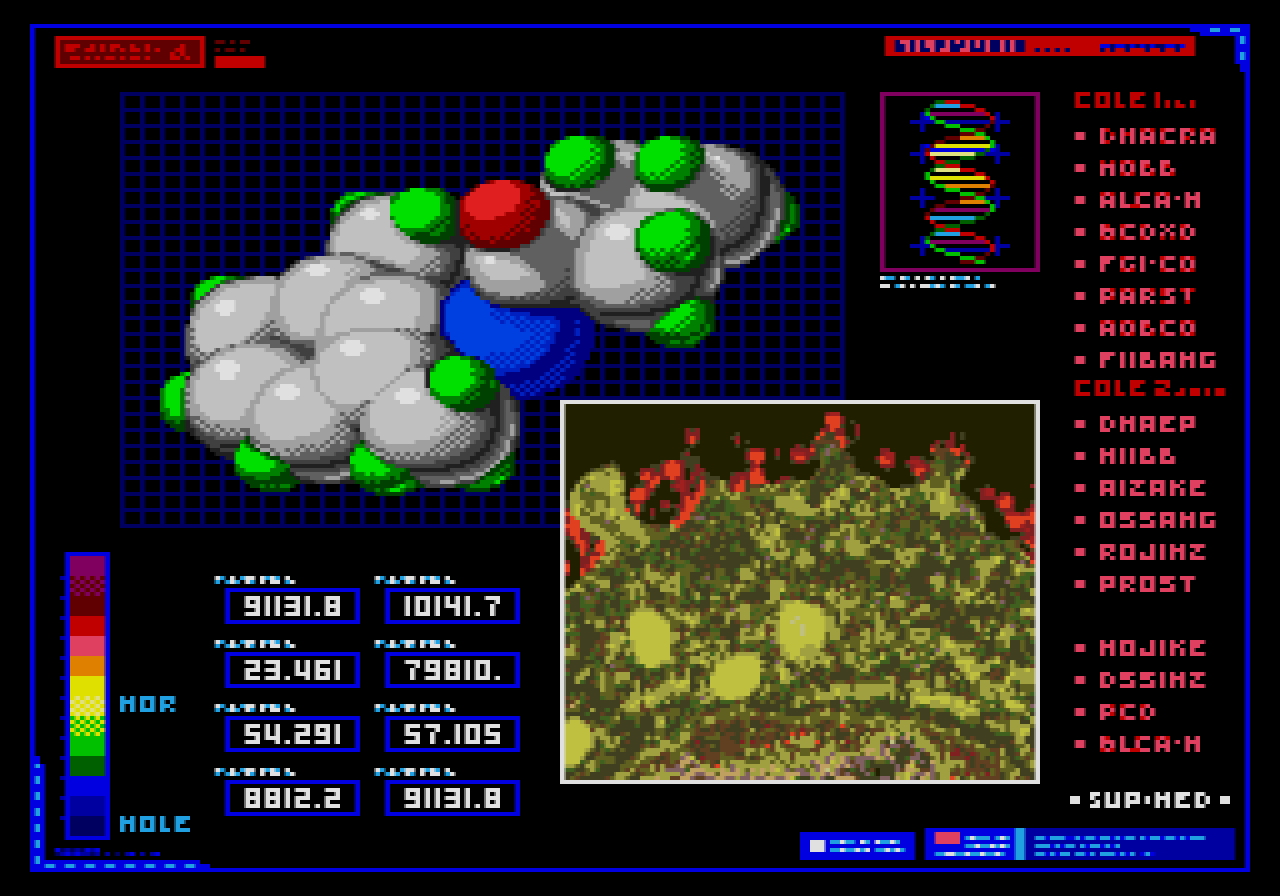Viewport: 1280px width, 896px height.
Task: Toggle the bullet next to PARST
Action: pos(1080,296)
